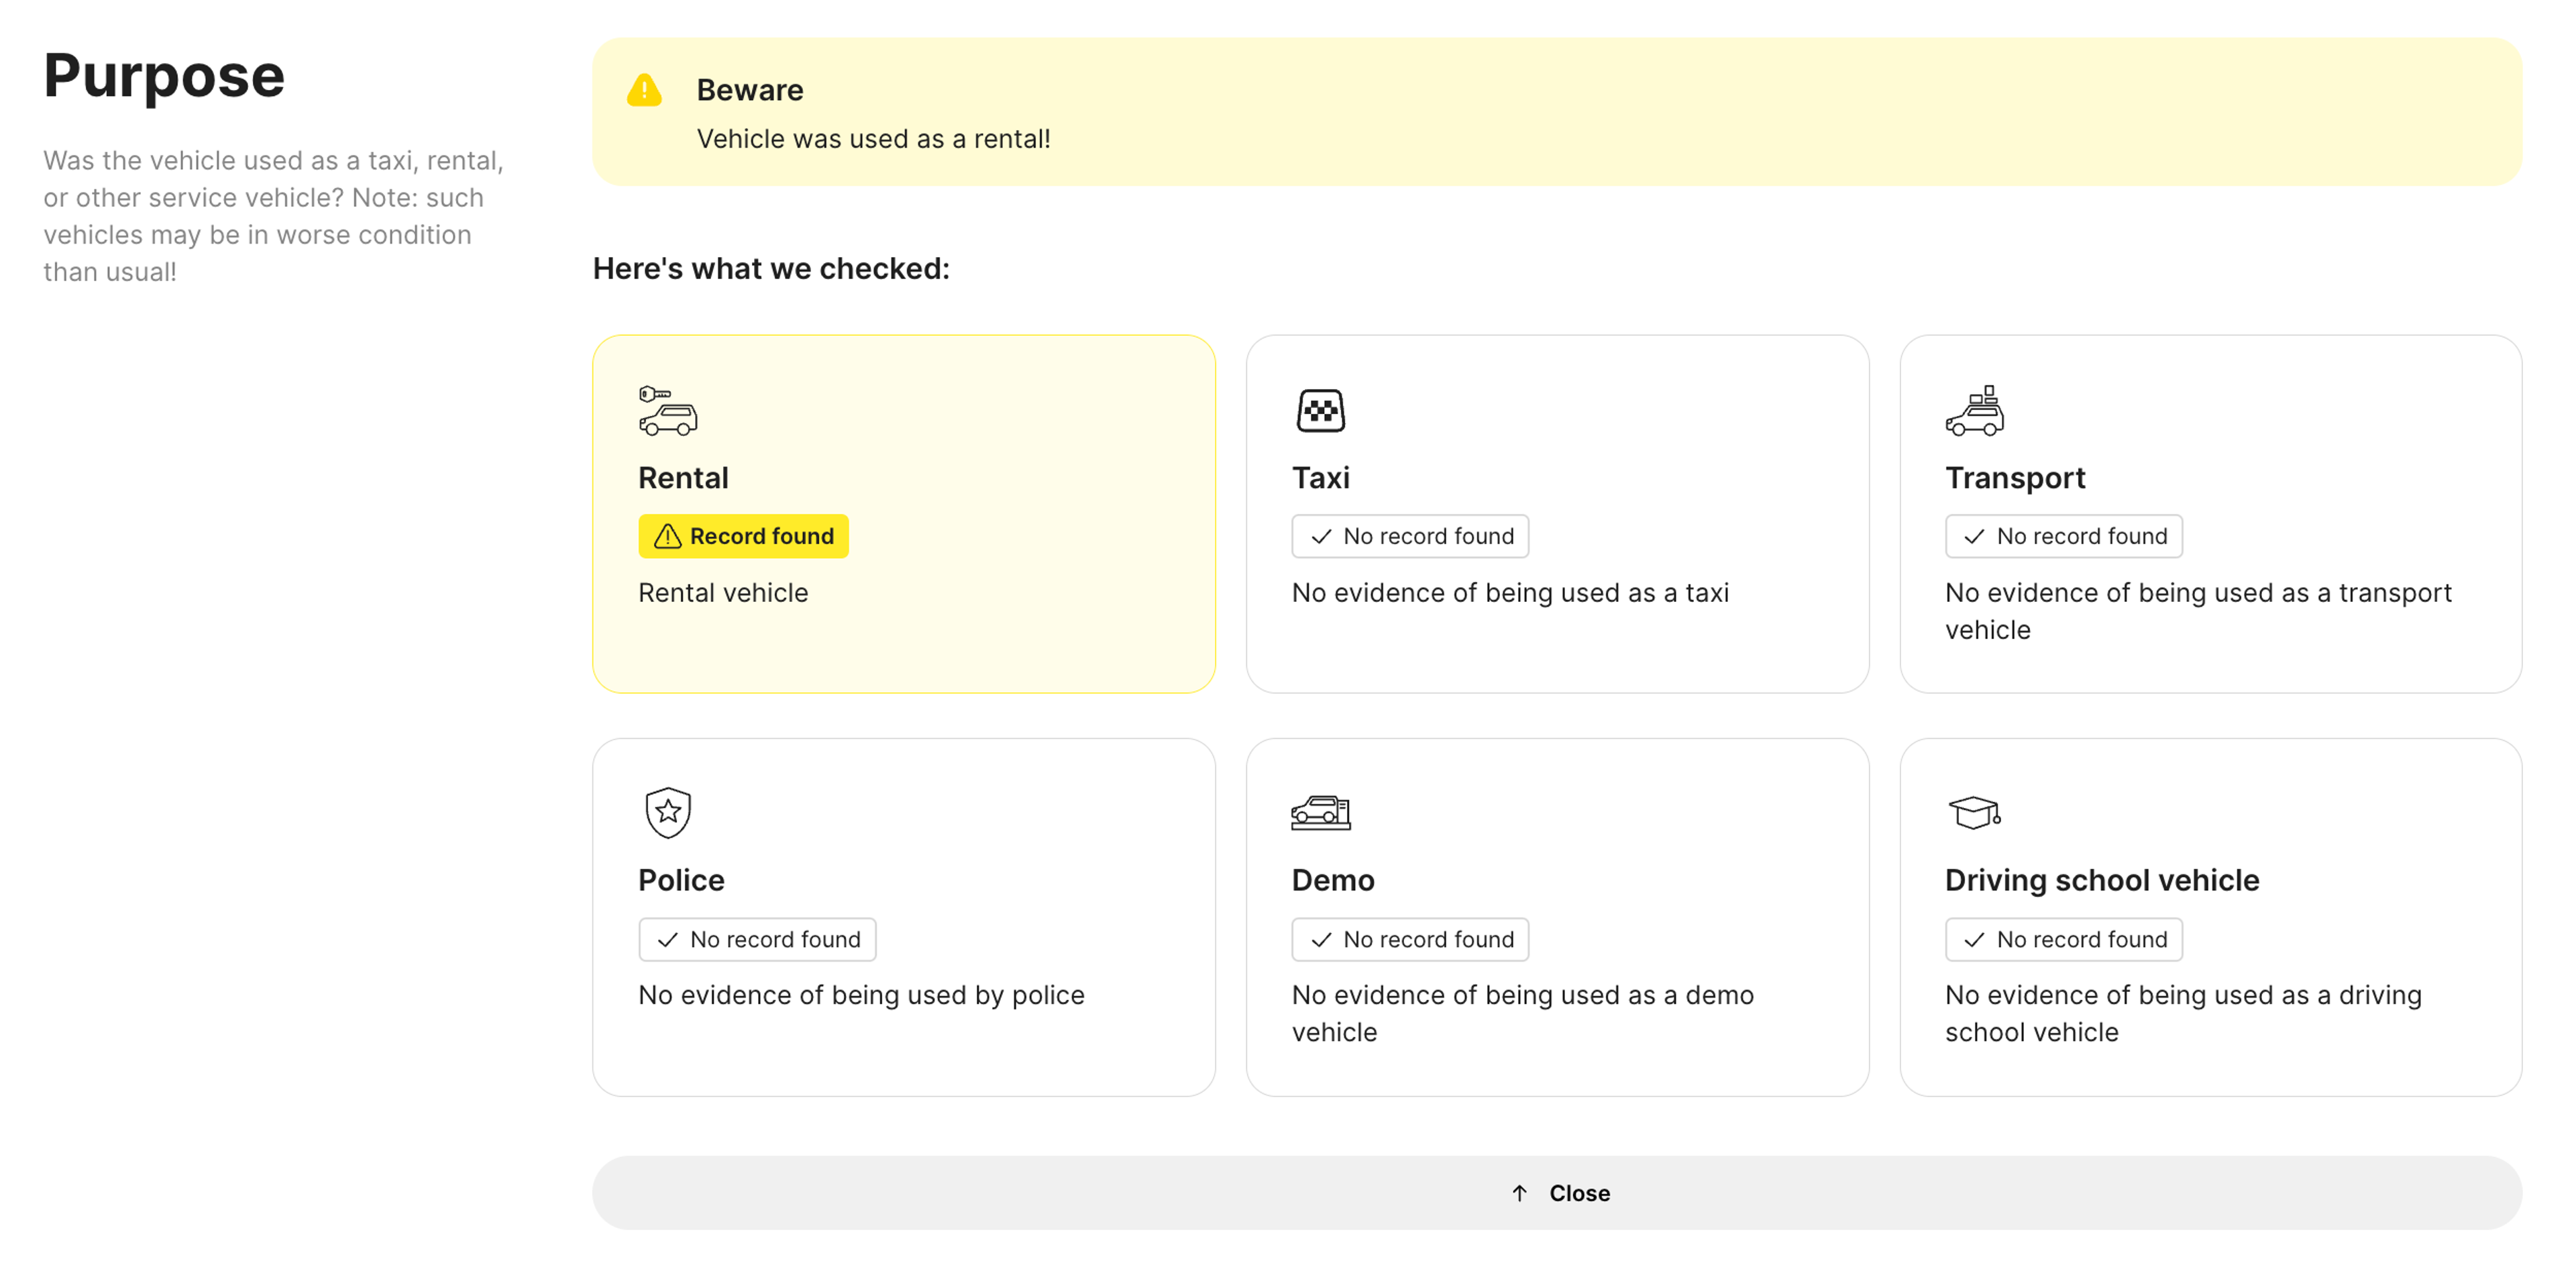2576x1273 pixels.
Task: Click the Beware alert title
Action: coord(749,90)
